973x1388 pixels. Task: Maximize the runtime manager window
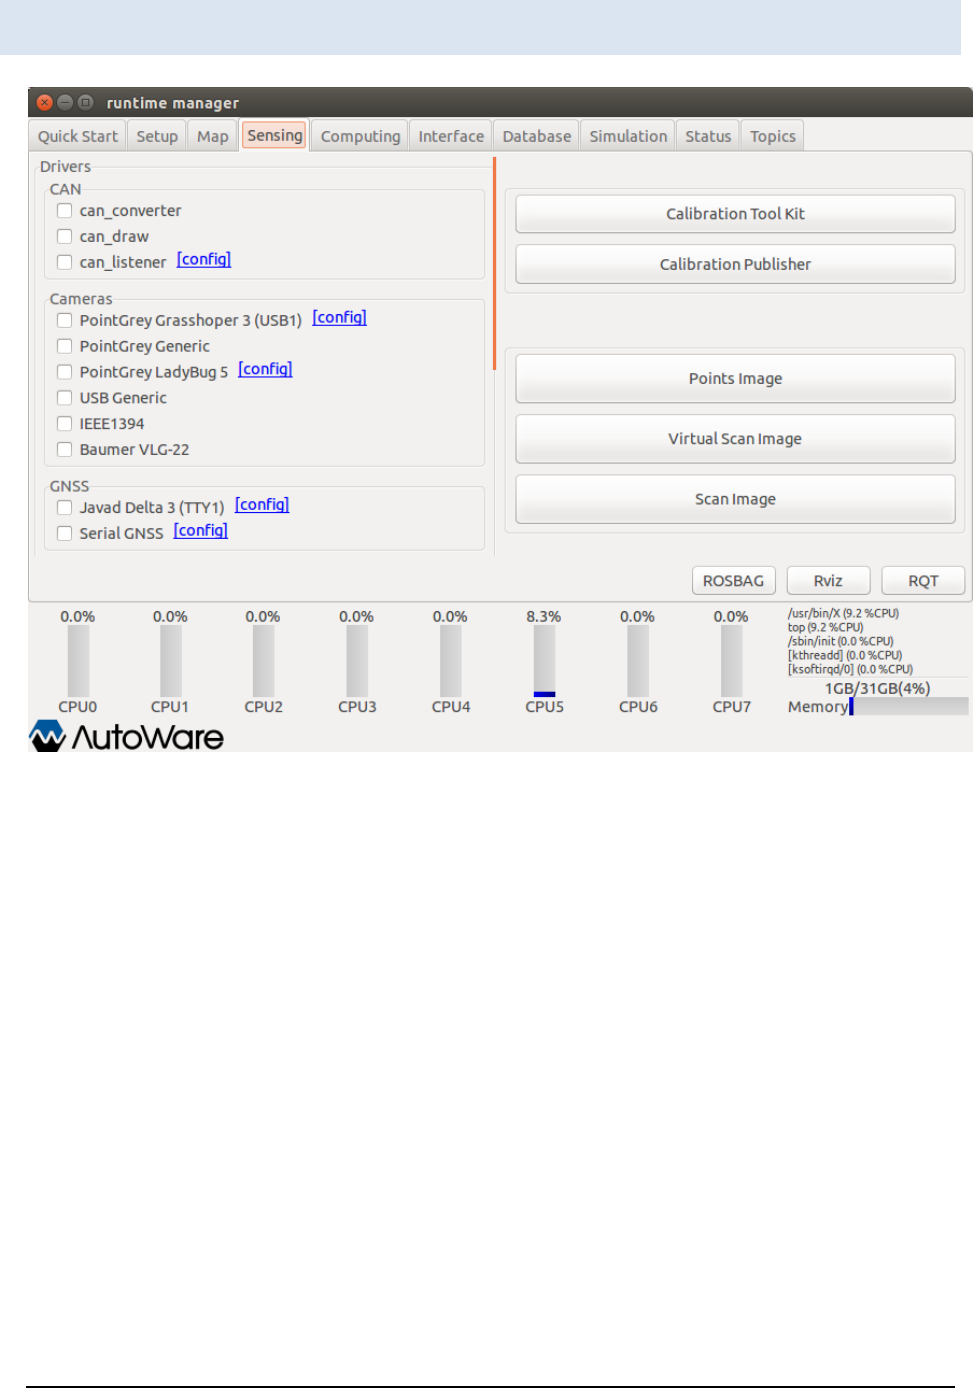pos(86,102)
